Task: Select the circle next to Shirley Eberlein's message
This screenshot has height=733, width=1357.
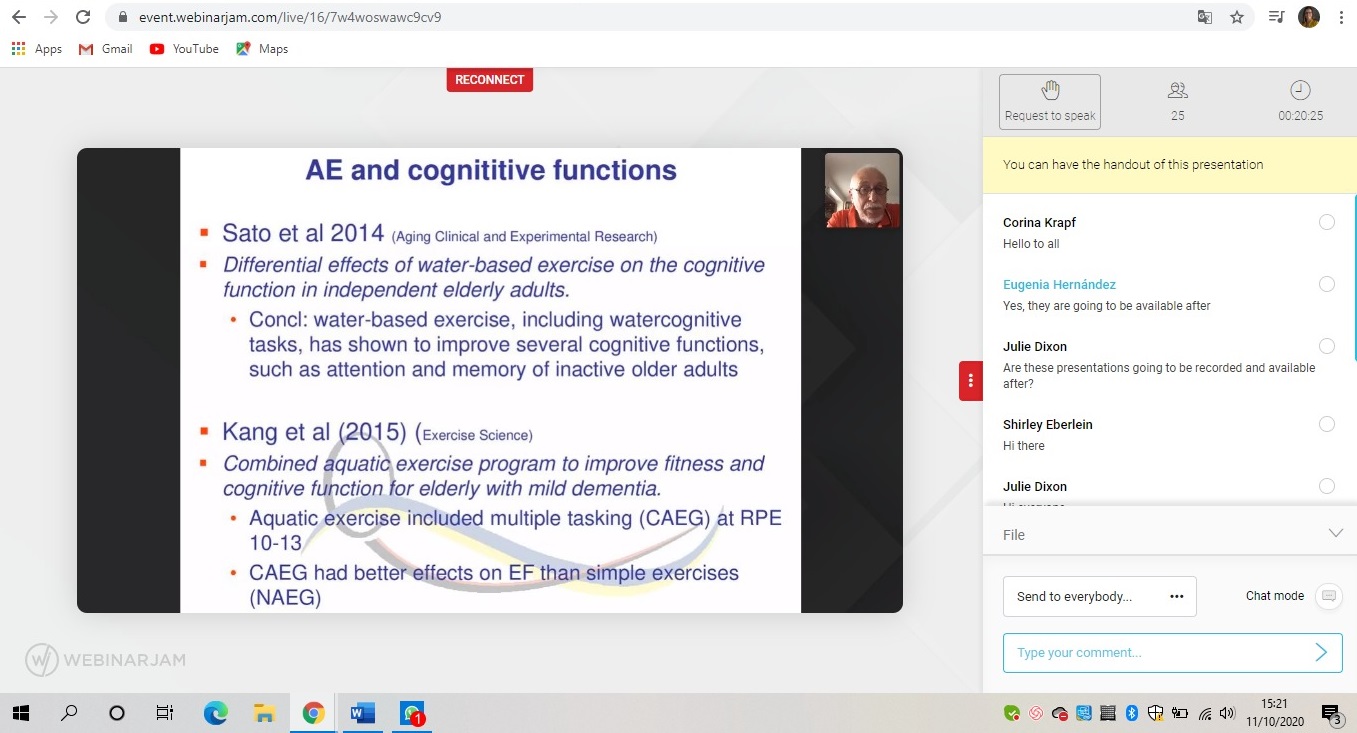Action: click(x=1327, y=424)
